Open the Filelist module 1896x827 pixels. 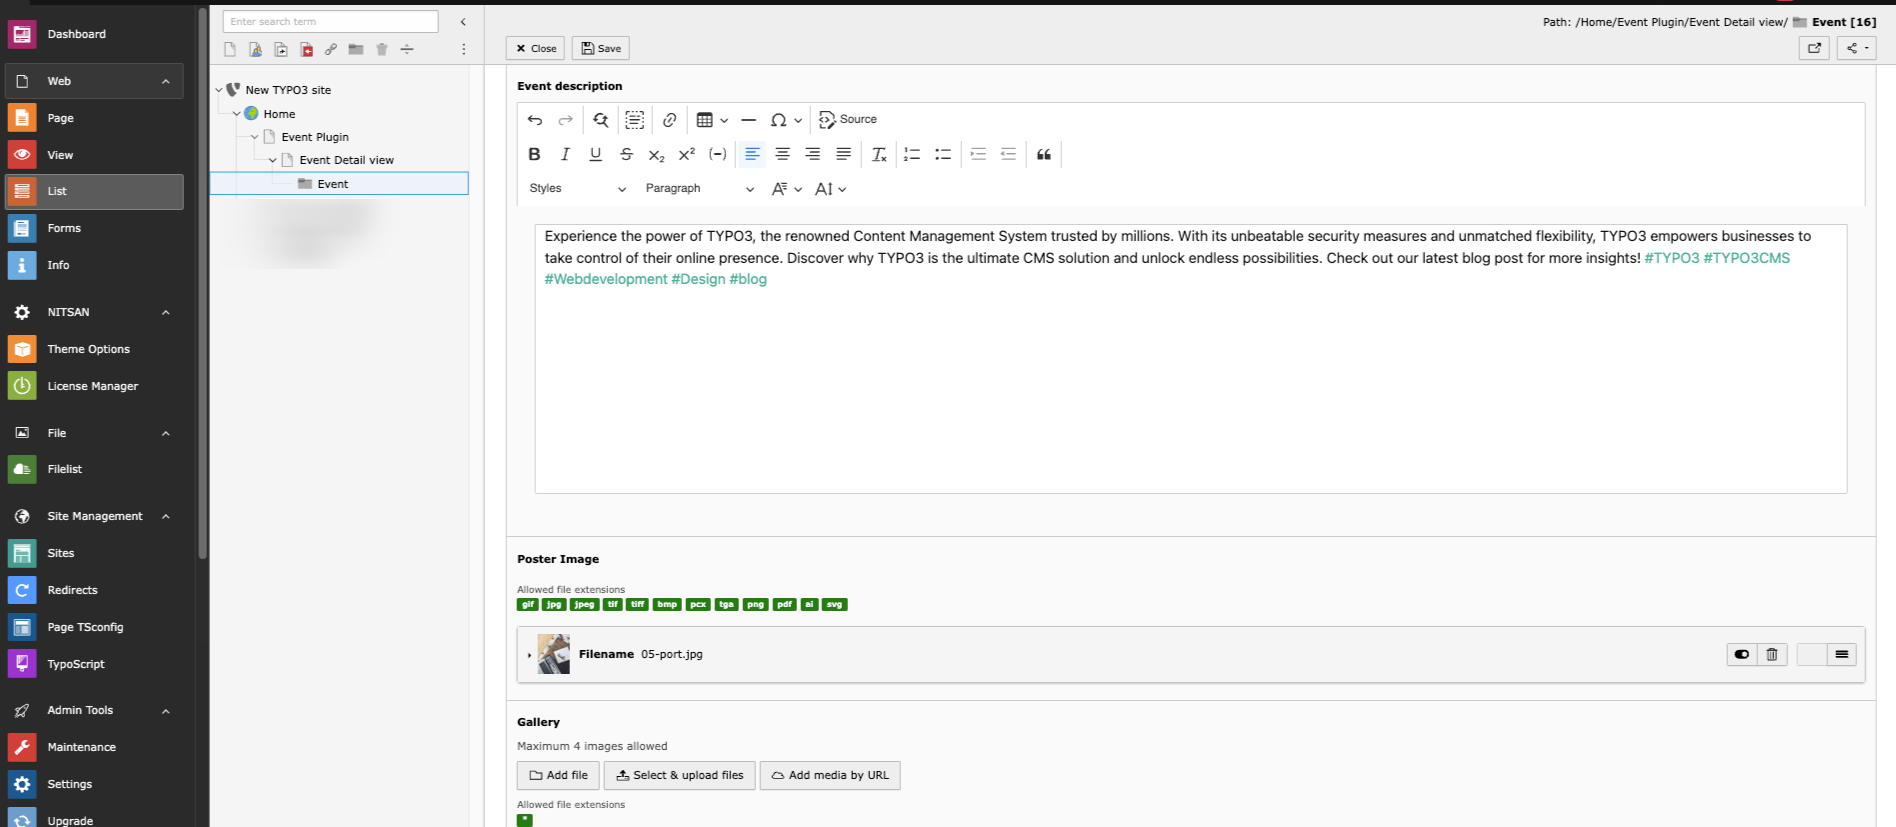64,469
